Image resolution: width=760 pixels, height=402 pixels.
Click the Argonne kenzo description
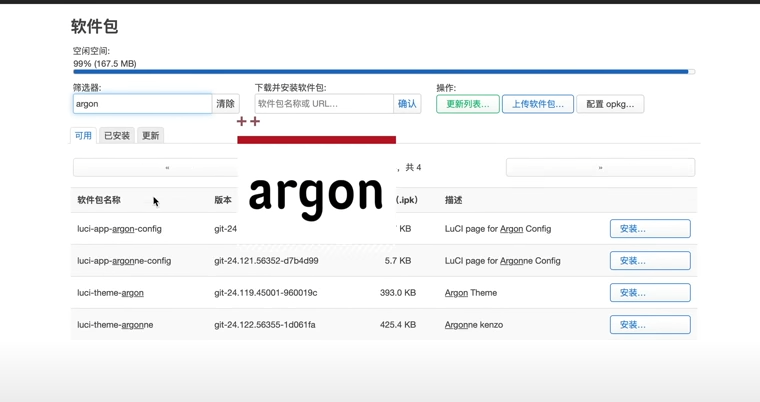[474, 325]
